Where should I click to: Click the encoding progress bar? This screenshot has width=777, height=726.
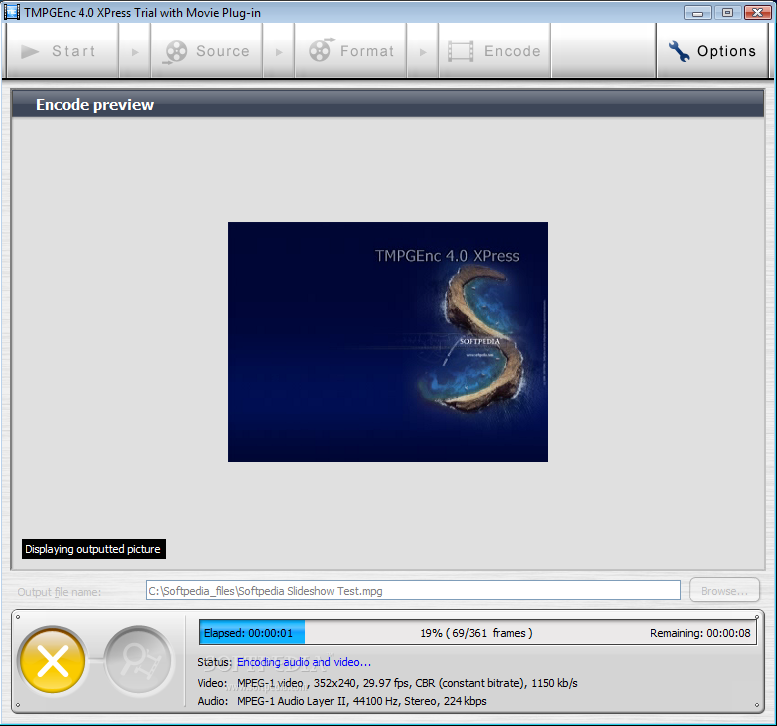[478, 632]
